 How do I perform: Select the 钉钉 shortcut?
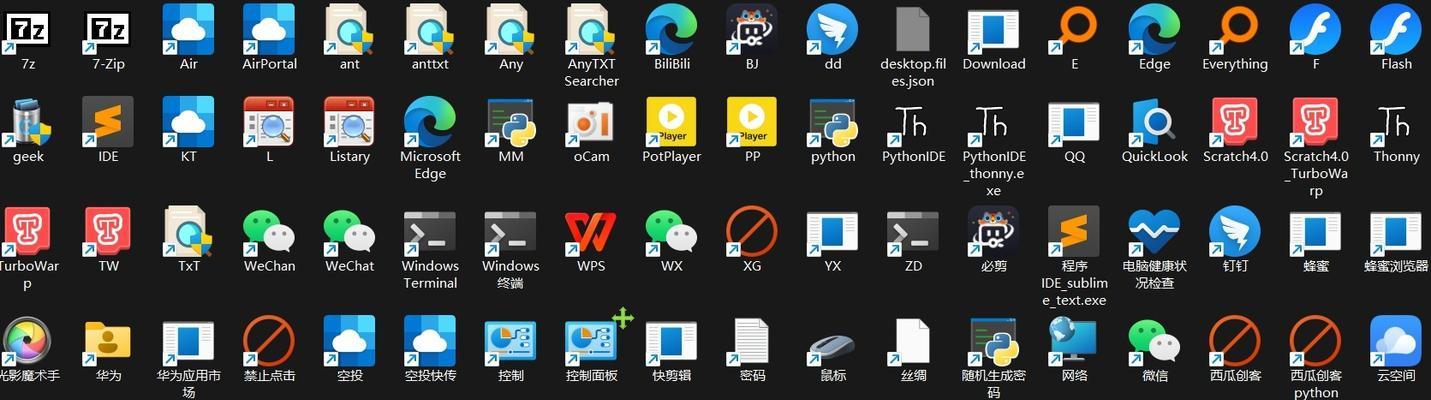coord(1235,232)
